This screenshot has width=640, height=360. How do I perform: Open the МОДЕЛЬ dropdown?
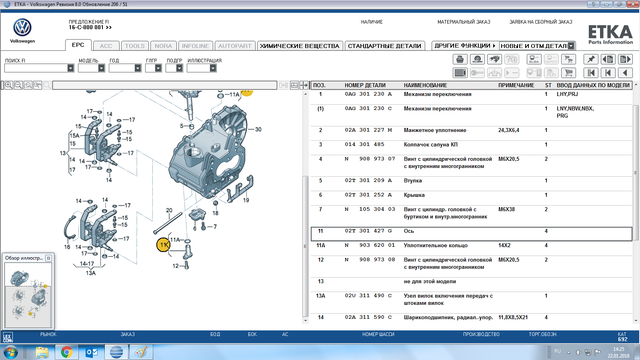click(101, 68)
